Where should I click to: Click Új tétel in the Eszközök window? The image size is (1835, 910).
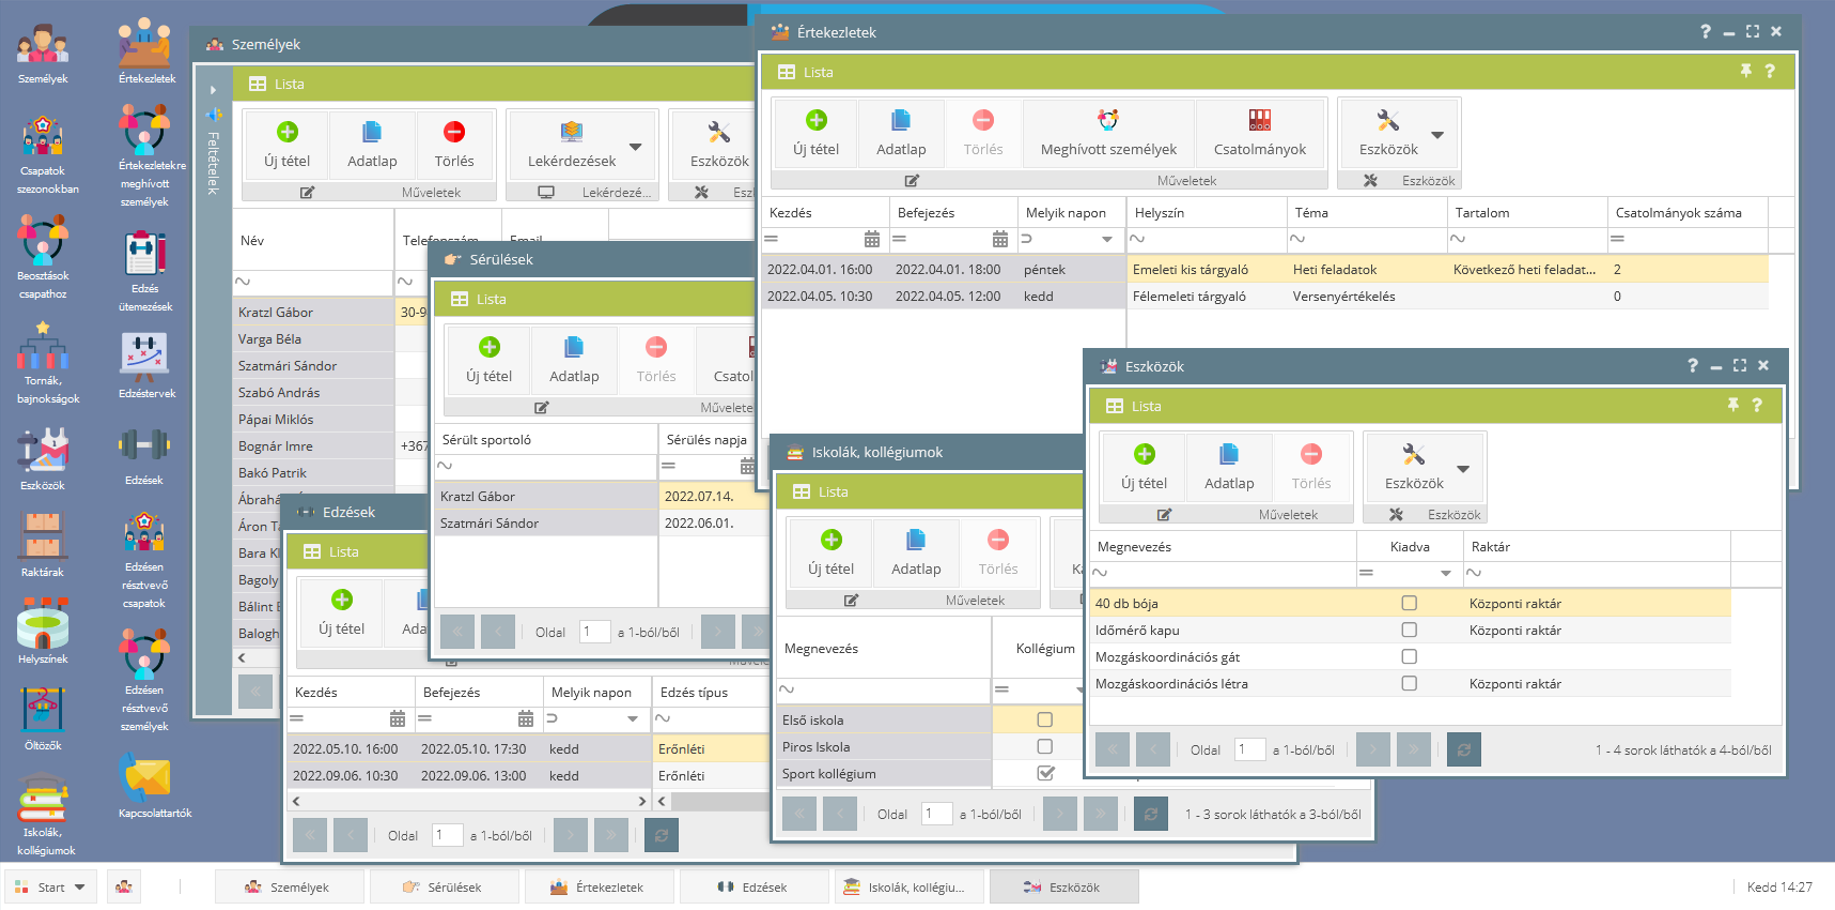(1143, 467)
